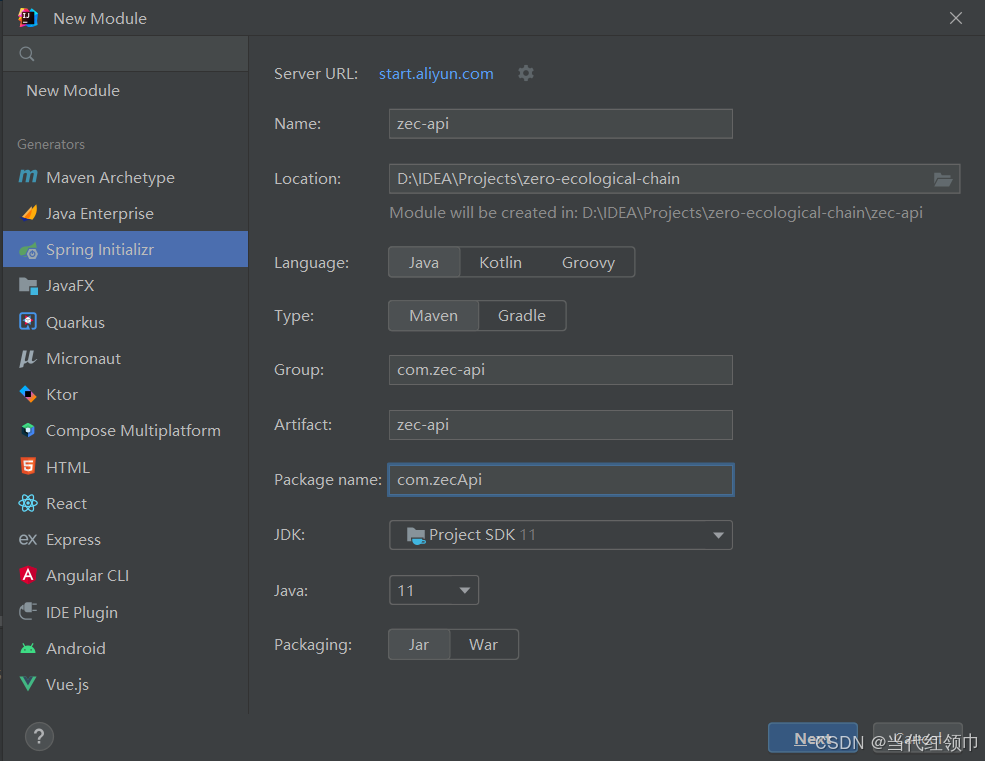
Task: Focus the Package name field
Action: click(560, 479)
